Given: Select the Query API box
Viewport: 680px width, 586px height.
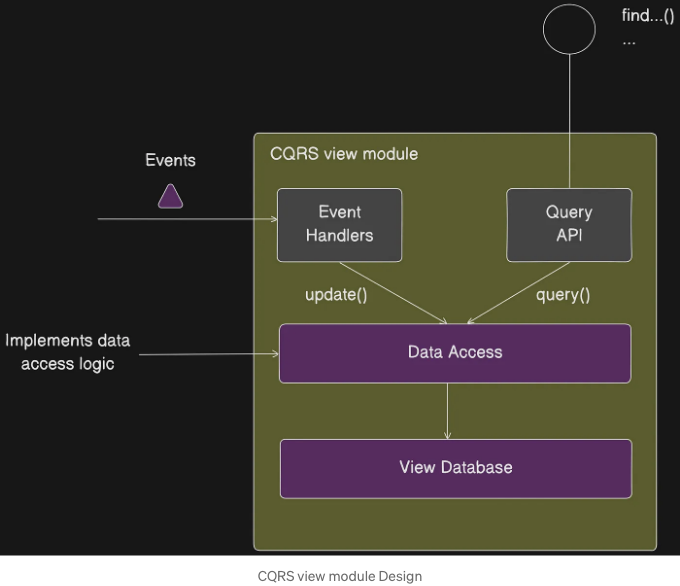Looking at the screenshot, I should (569, 225).
